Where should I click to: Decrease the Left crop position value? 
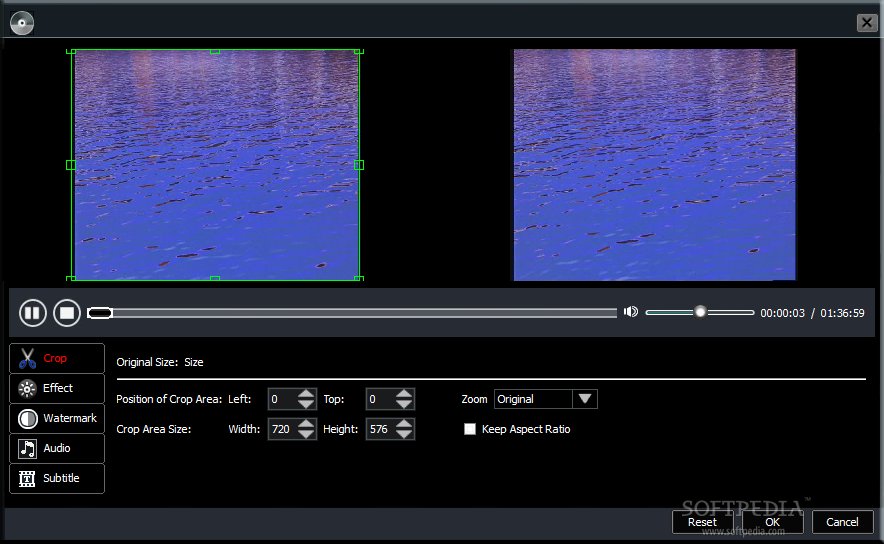click(306, 404)
